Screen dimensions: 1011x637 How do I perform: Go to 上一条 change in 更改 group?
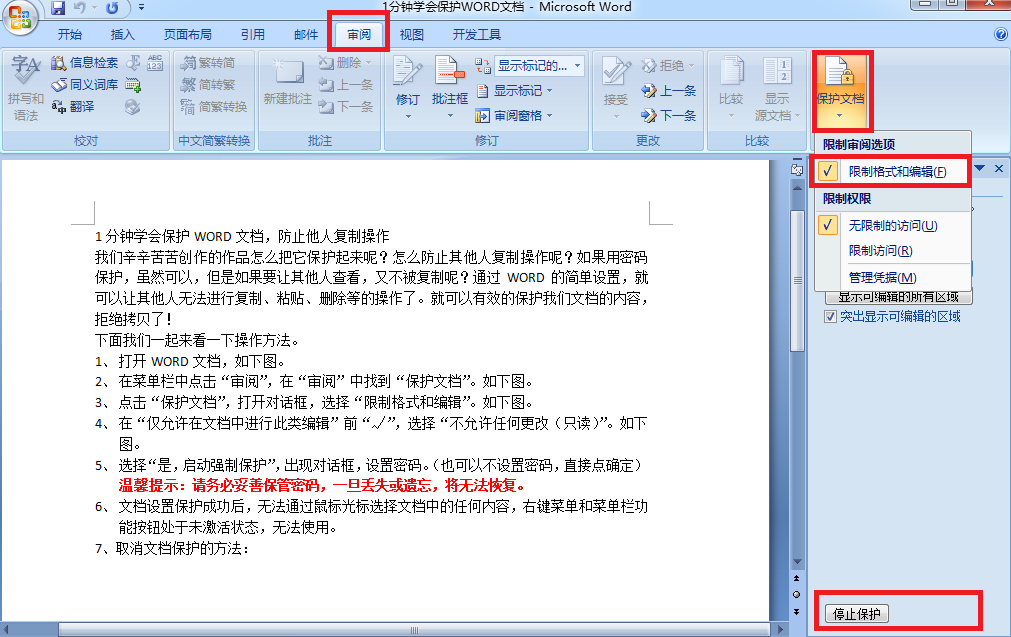[668, 91]
